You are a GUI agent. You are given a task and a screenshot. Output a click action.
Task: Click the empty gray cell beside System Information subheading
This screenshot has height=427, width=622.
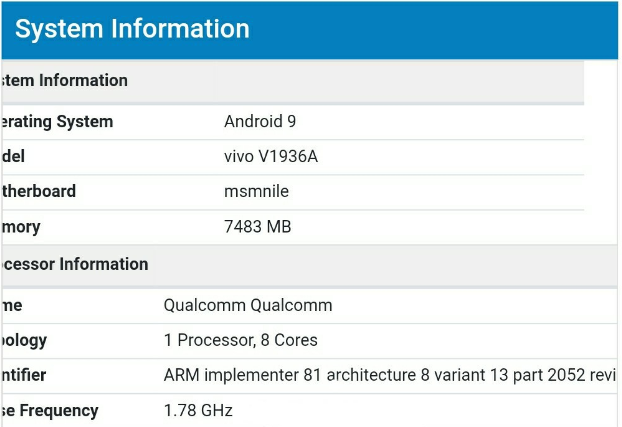400,81
